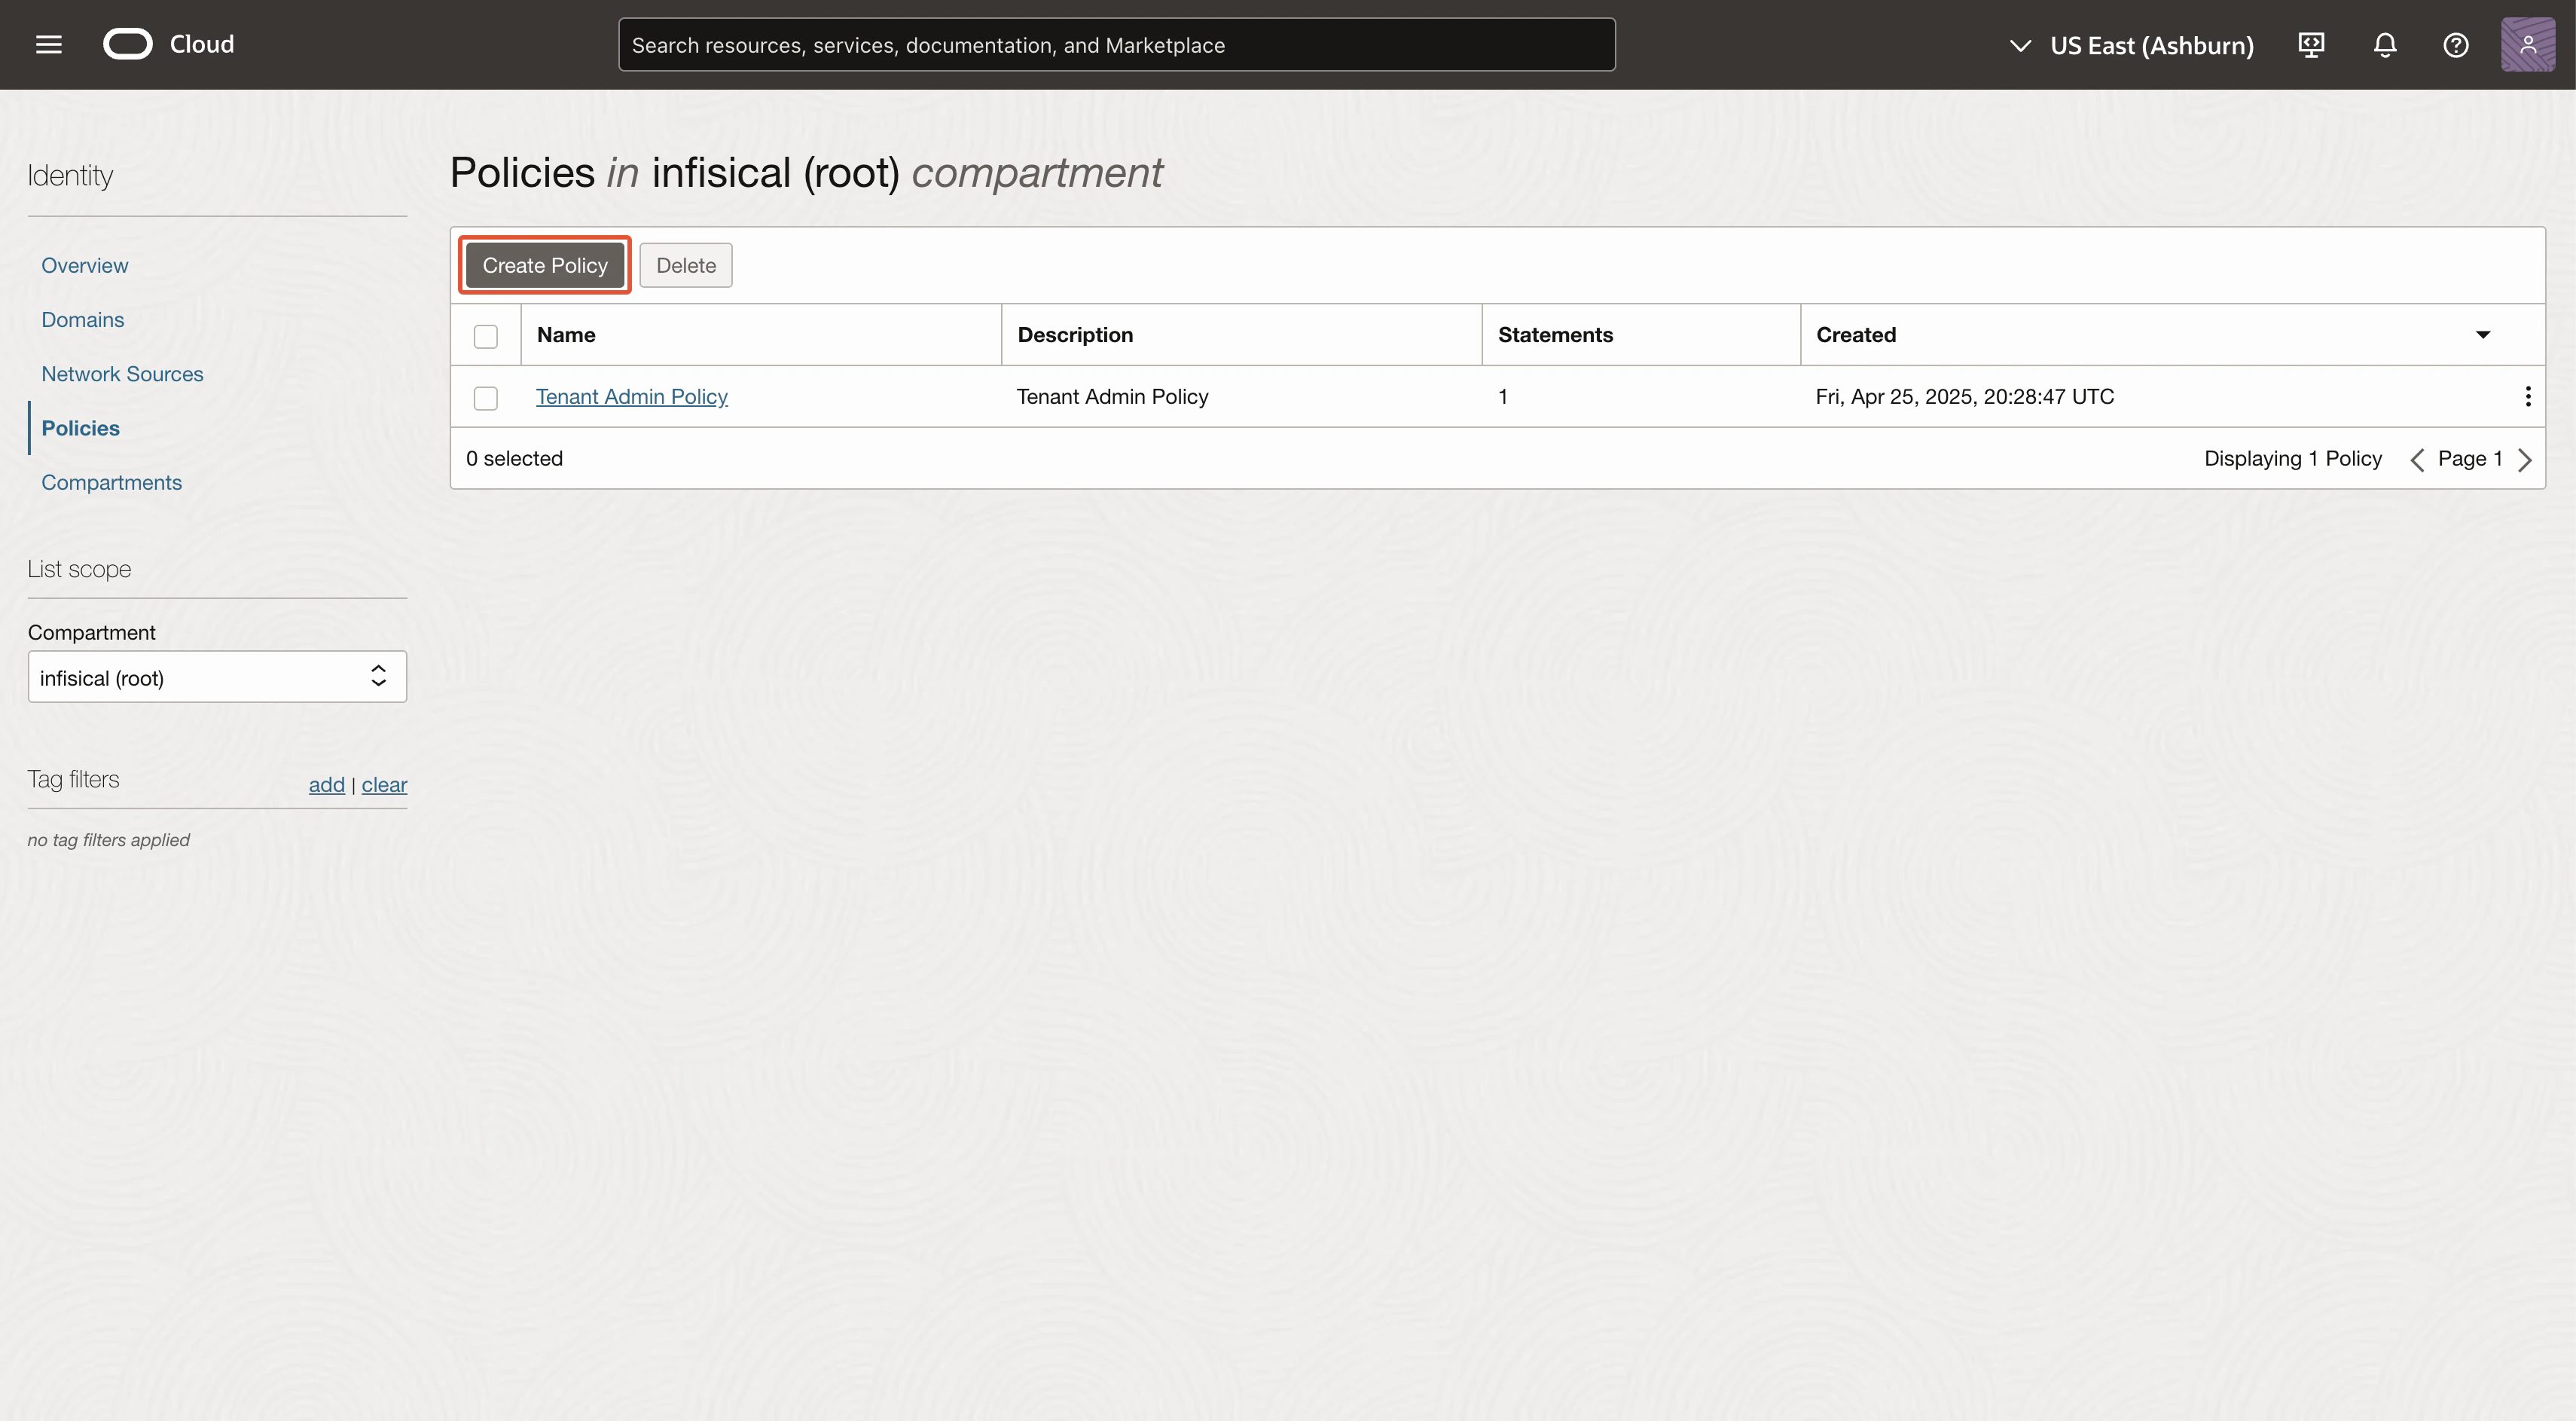The image size is (2576, 1421).
Task: Open actions menu for Tenant Admin Policy row
Action: pos(2528,397)
